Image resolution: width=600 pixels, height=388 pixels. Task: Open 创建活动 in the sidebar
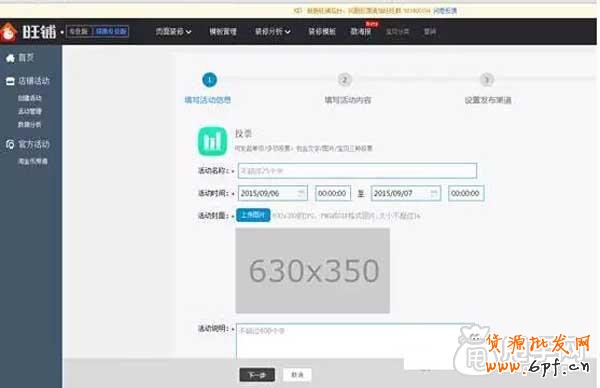[x=29, y=98]
